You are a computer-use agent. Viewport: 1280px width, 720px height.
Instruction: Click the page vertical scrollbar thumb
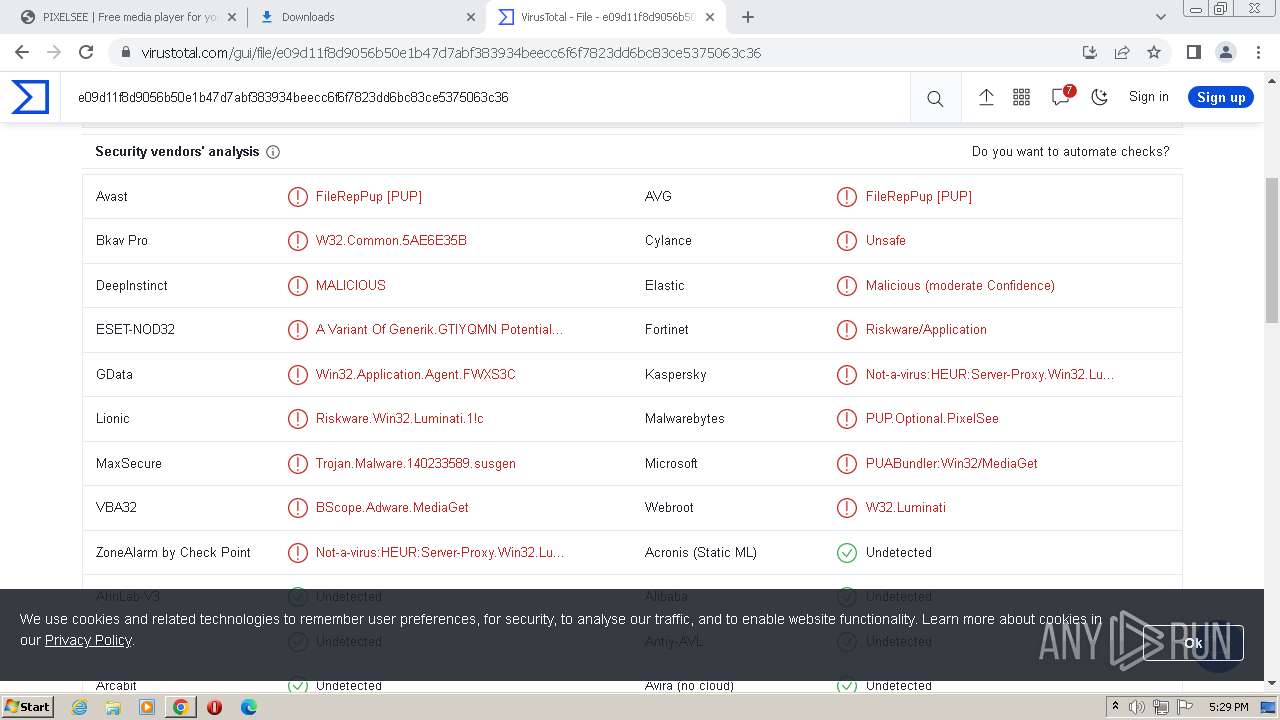coord(1272,250)
